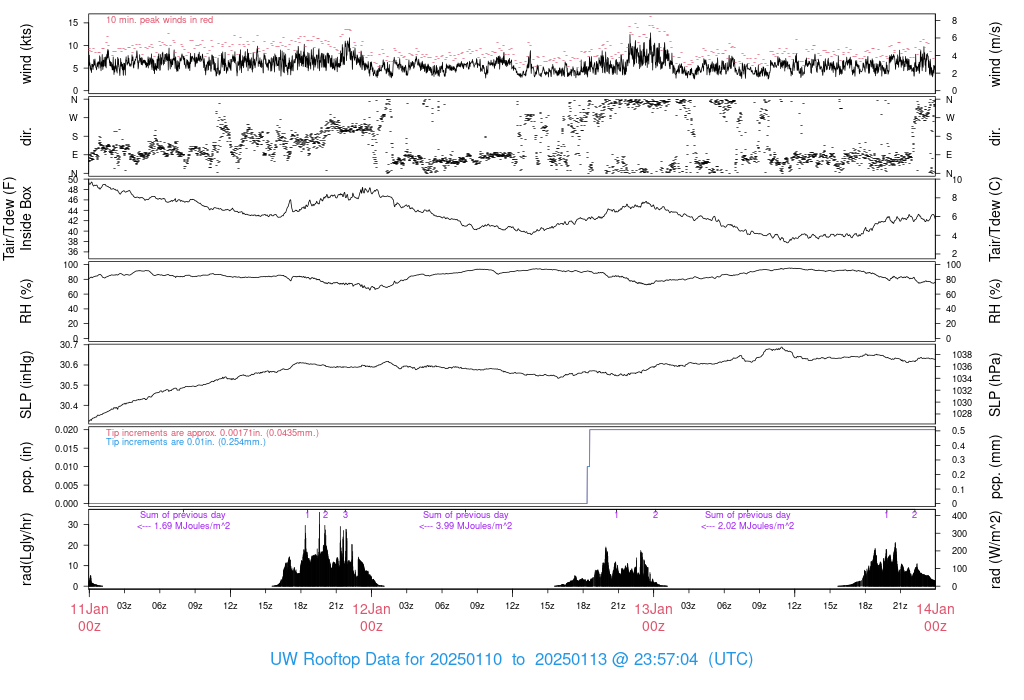Select the "<--- 2.02 MJoules/m^2" annotation
Viewport: 1024px width, 700px height.
tap(748, 526)
